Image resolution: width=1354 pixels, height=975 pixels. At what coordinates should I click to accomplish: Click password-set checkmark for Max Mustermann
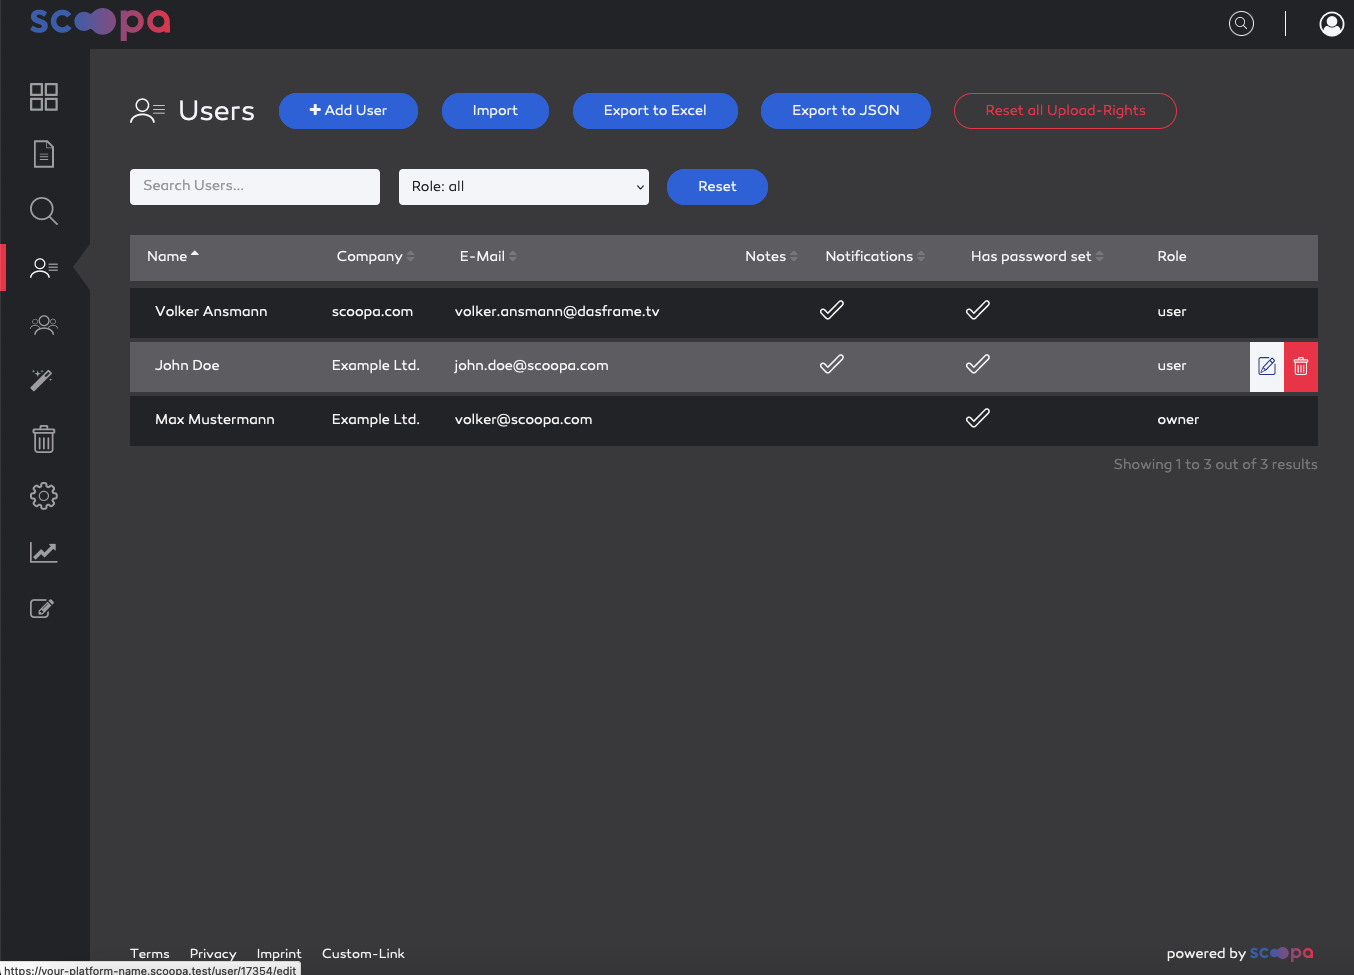(x=978, y=419)
